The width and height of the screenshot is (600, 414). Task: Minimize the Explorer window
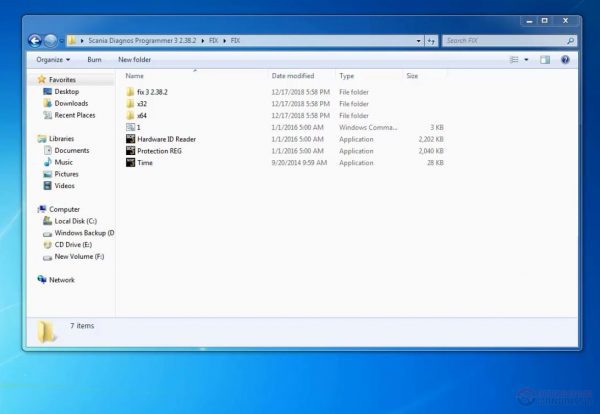tap(529, 21)
